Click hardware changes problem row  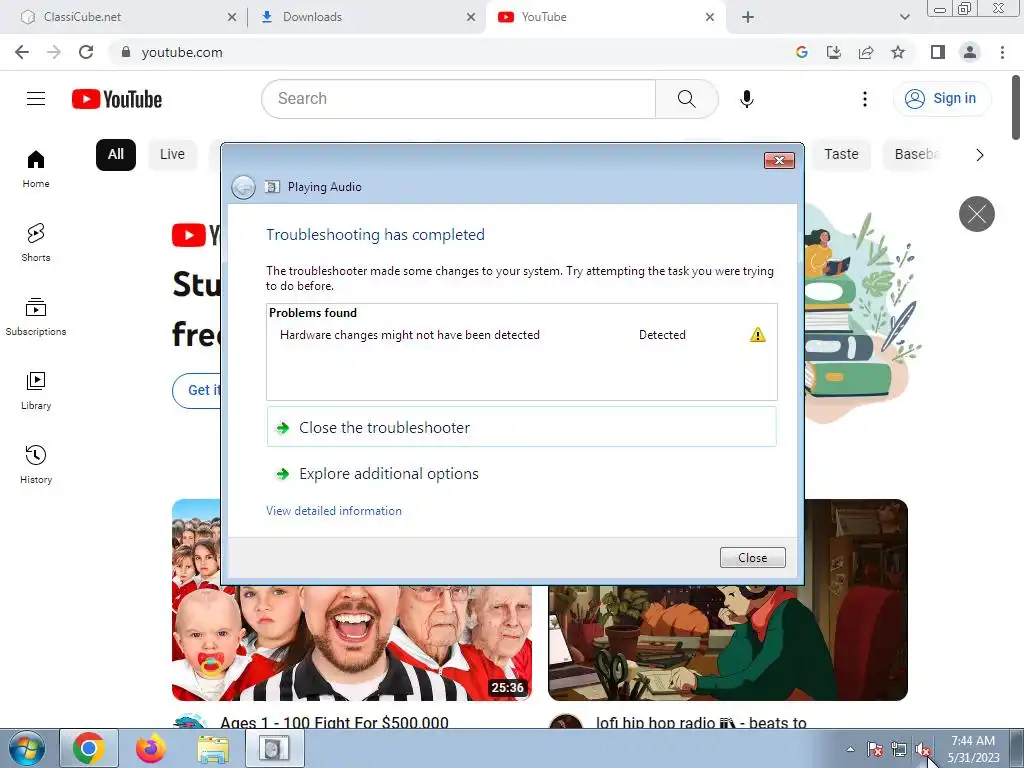point(521,335)
